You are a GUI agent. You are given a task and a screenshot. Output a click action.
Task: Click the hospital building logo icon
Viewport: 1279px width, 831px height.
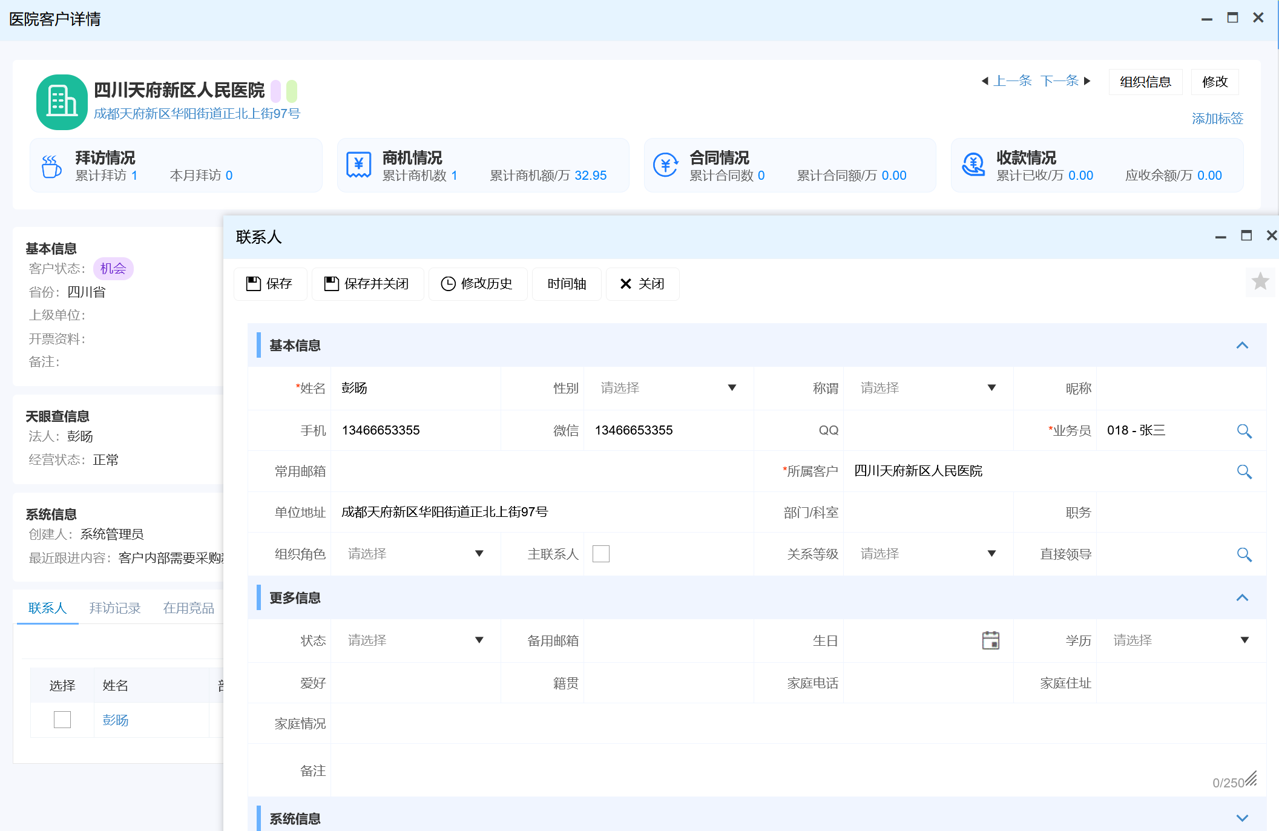coord(61,102)
